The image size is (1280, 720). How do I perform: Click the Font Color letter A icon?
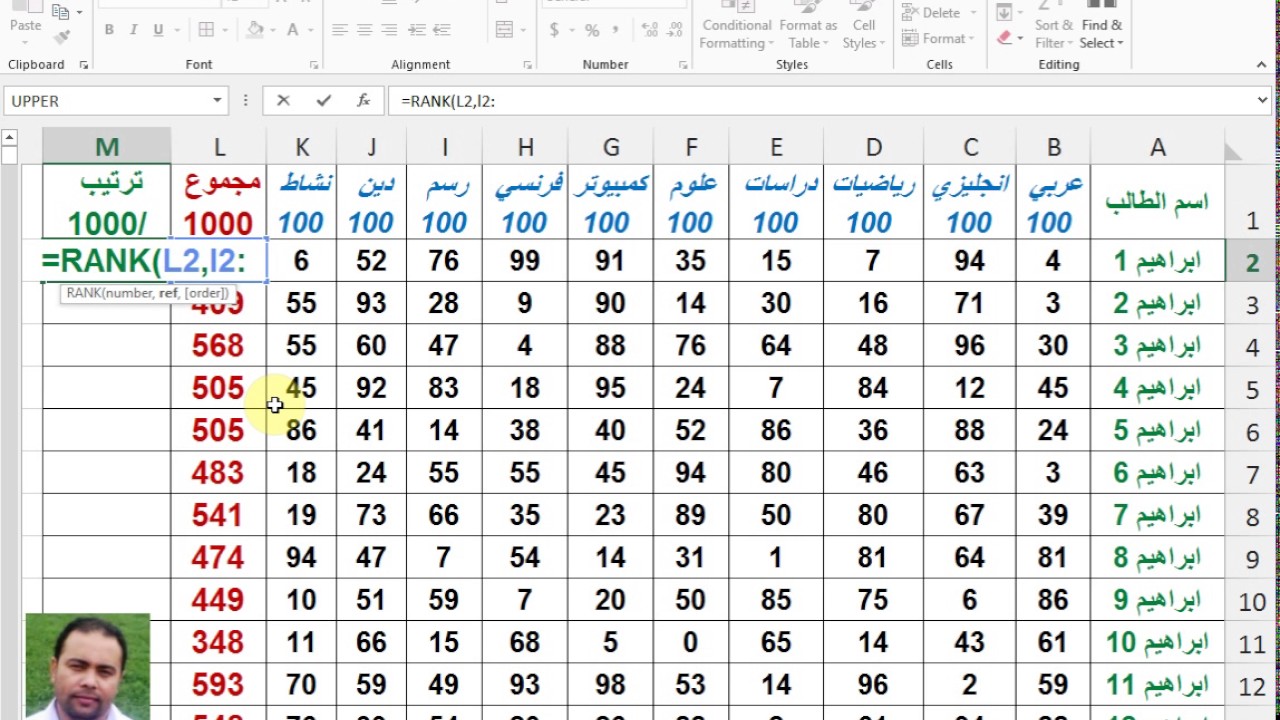tap(293, 30)
